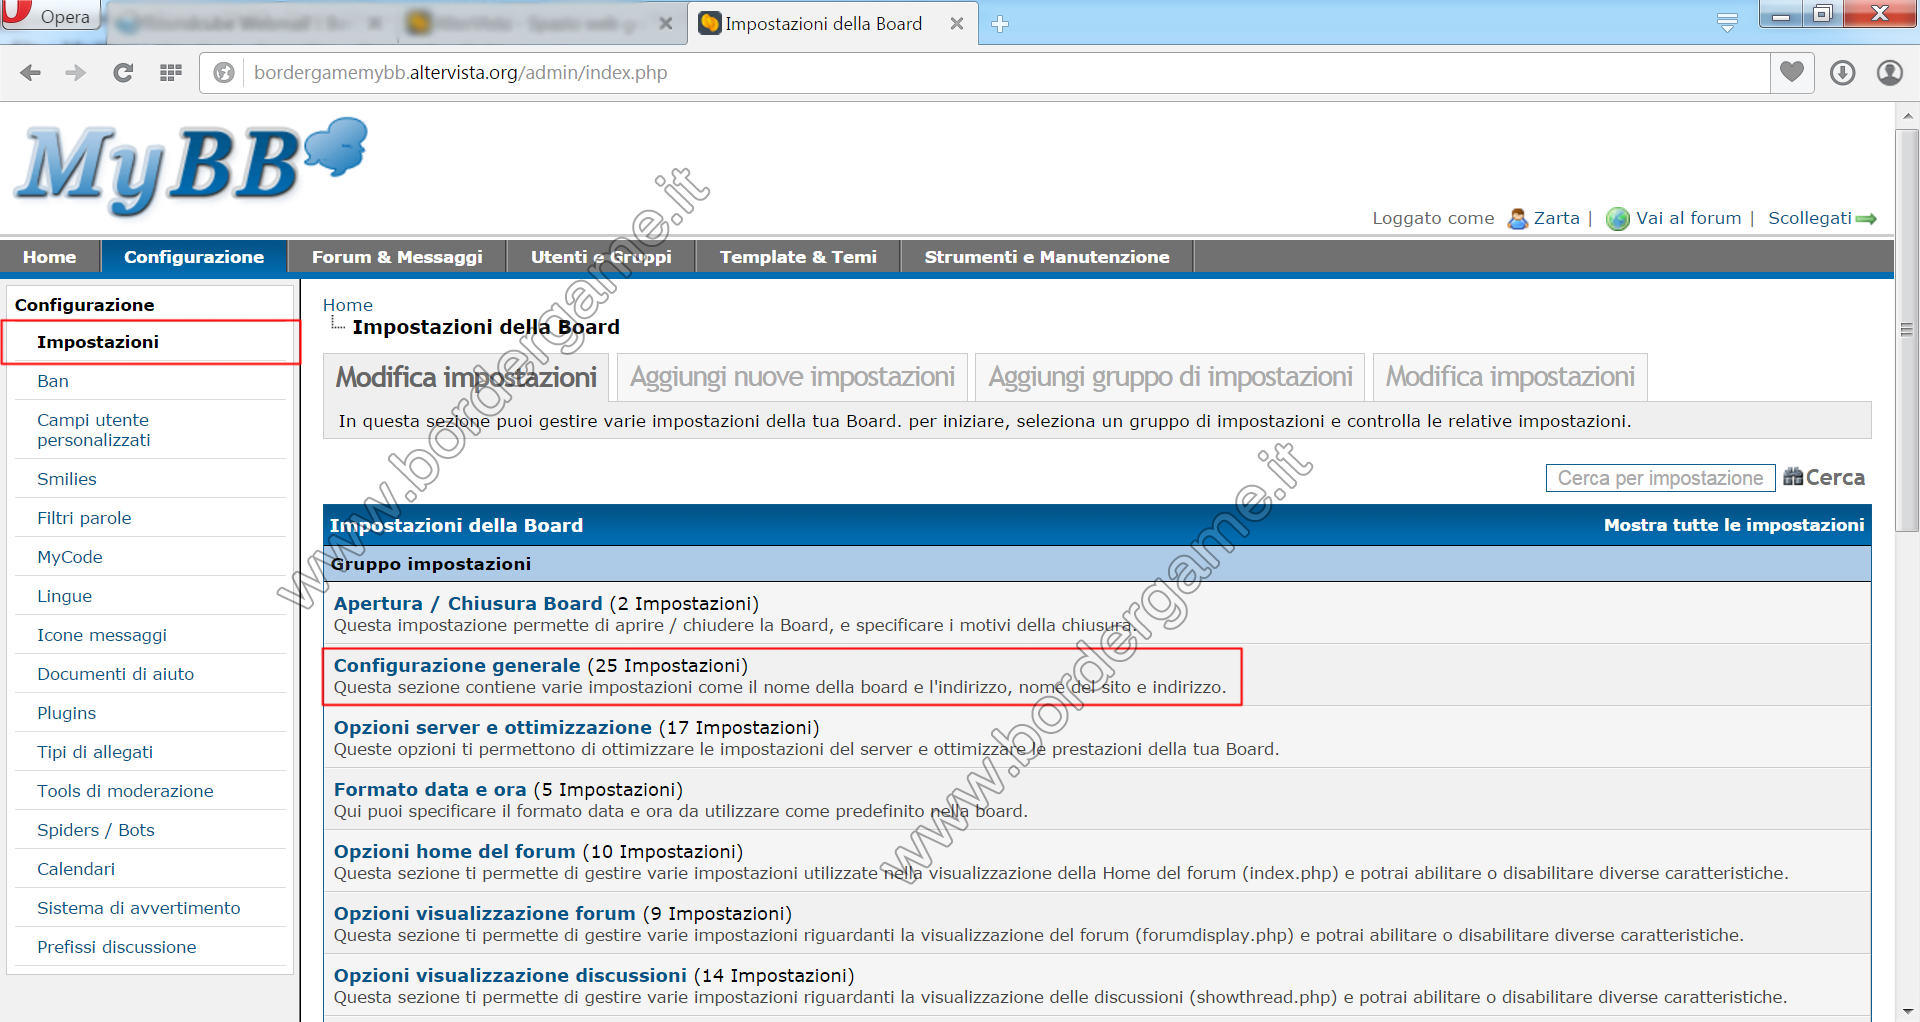Open Campi utente personalizzati sidebar link
This screenshot has width=1920, height=1022.
tap(94, 430)
